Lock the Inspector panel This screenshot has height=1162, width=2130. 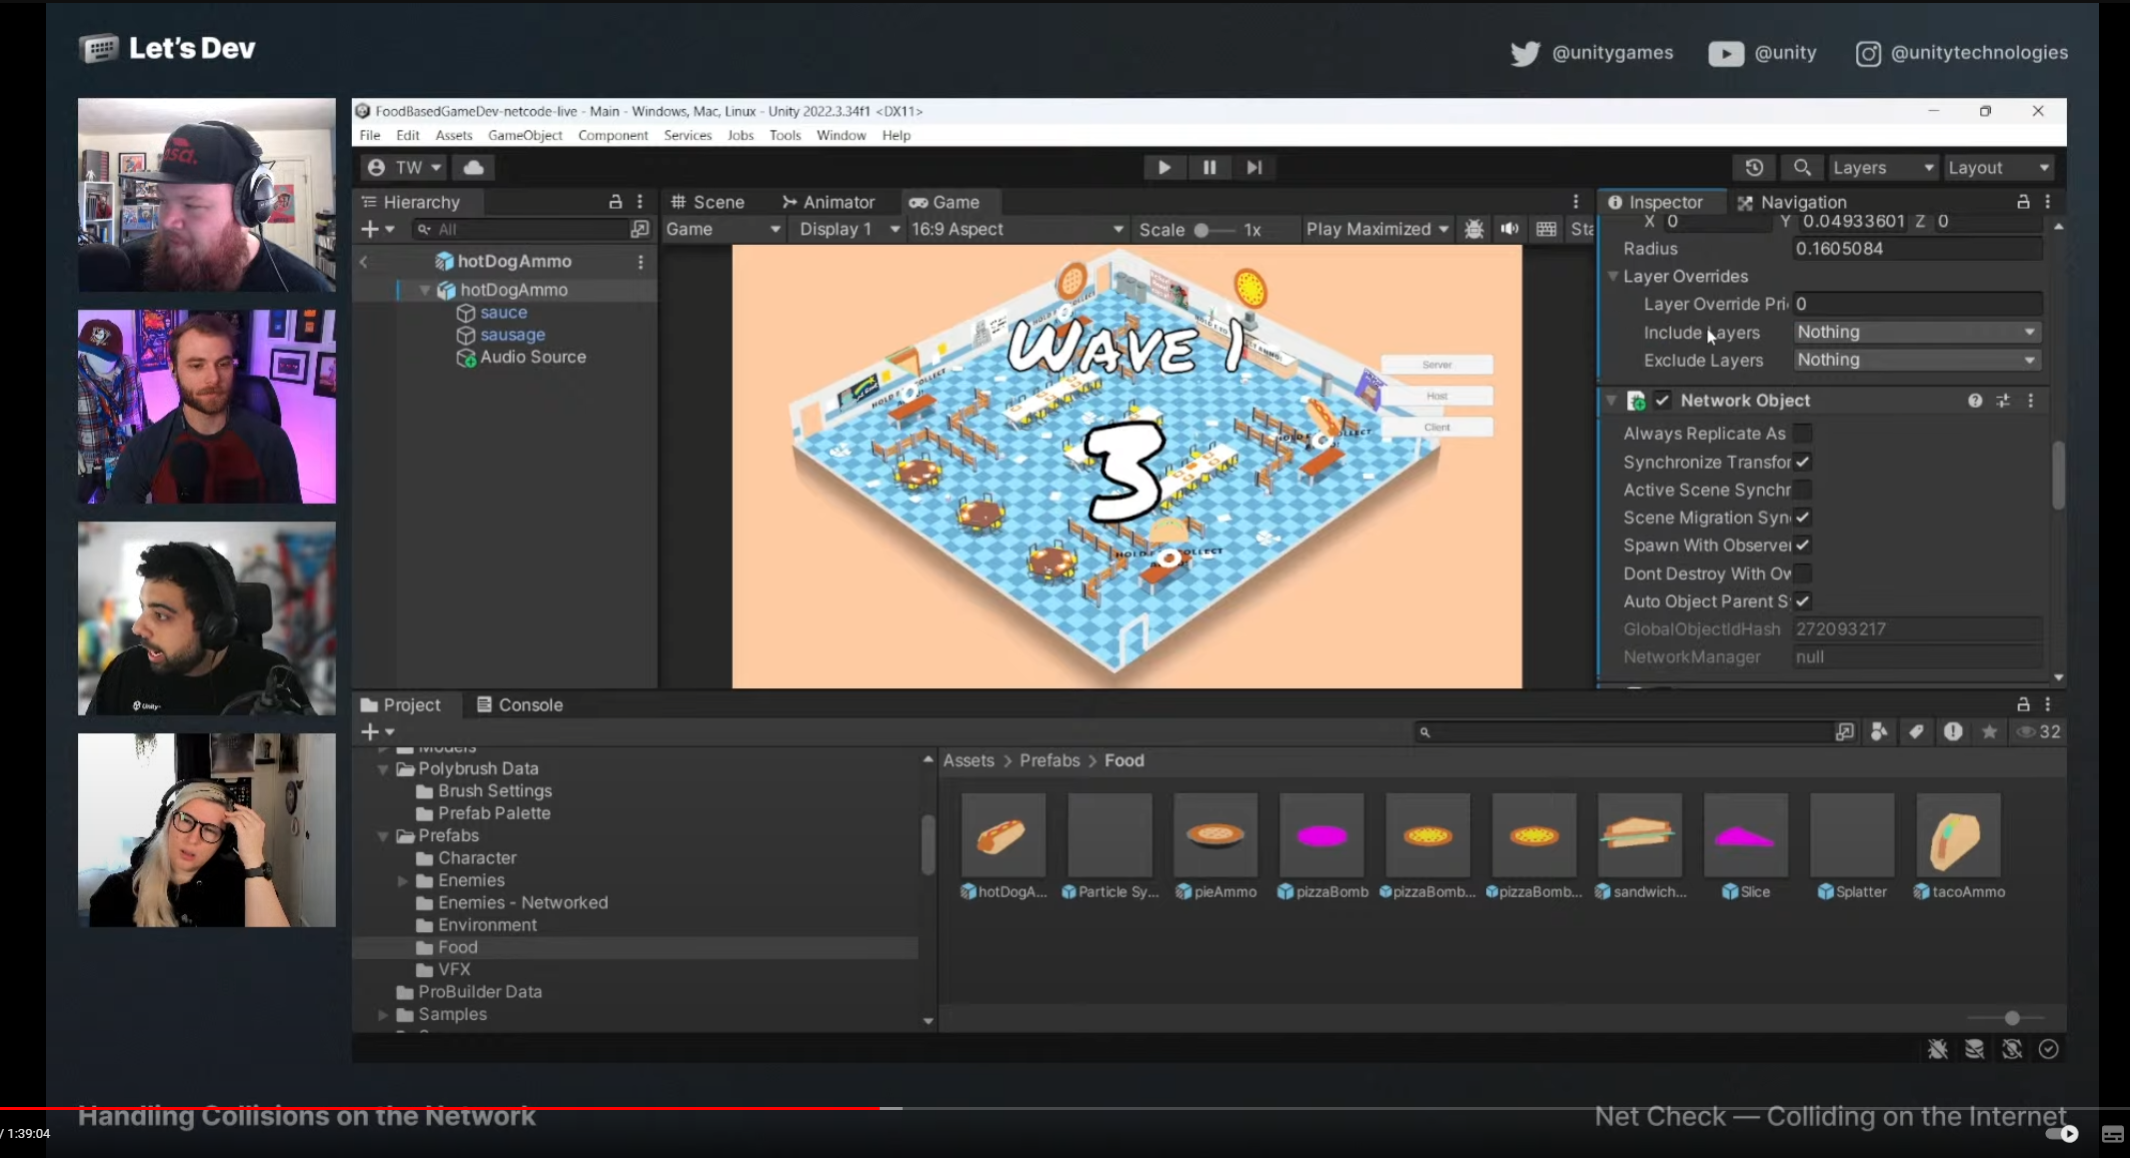click(x=2023, y=202)
